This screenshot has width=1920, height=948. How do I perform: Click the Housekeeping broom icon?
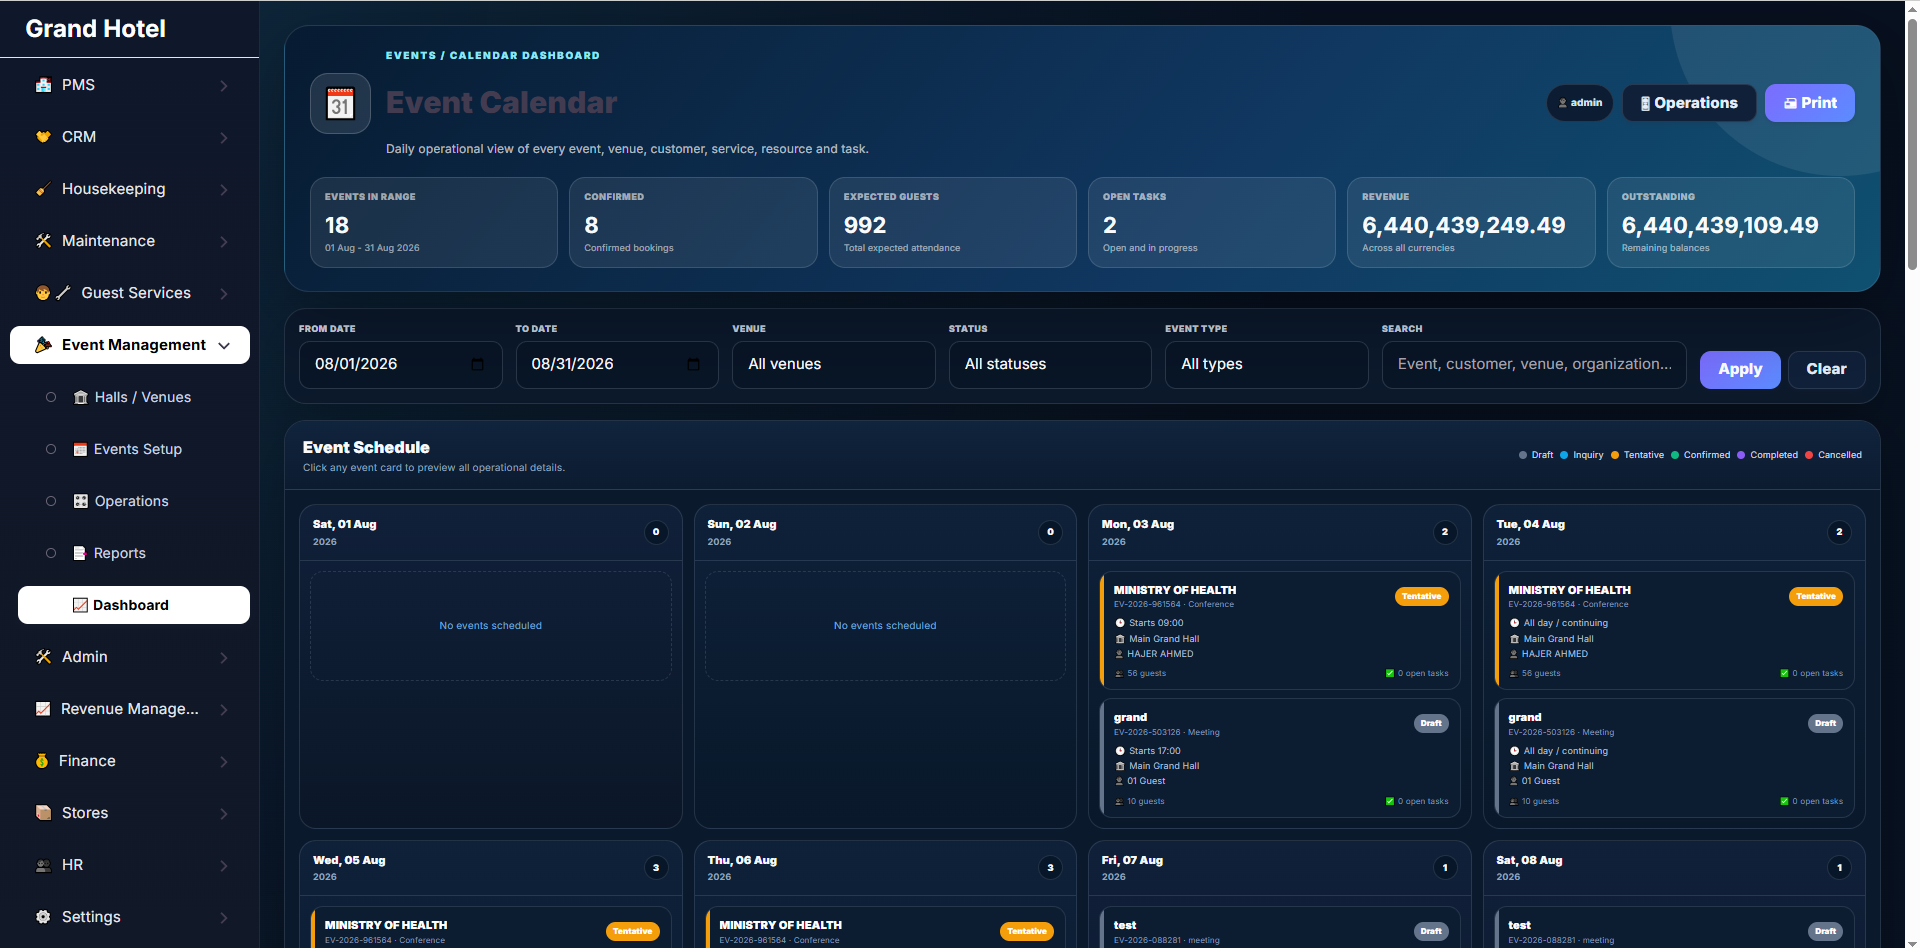click(x=43, y=189)
